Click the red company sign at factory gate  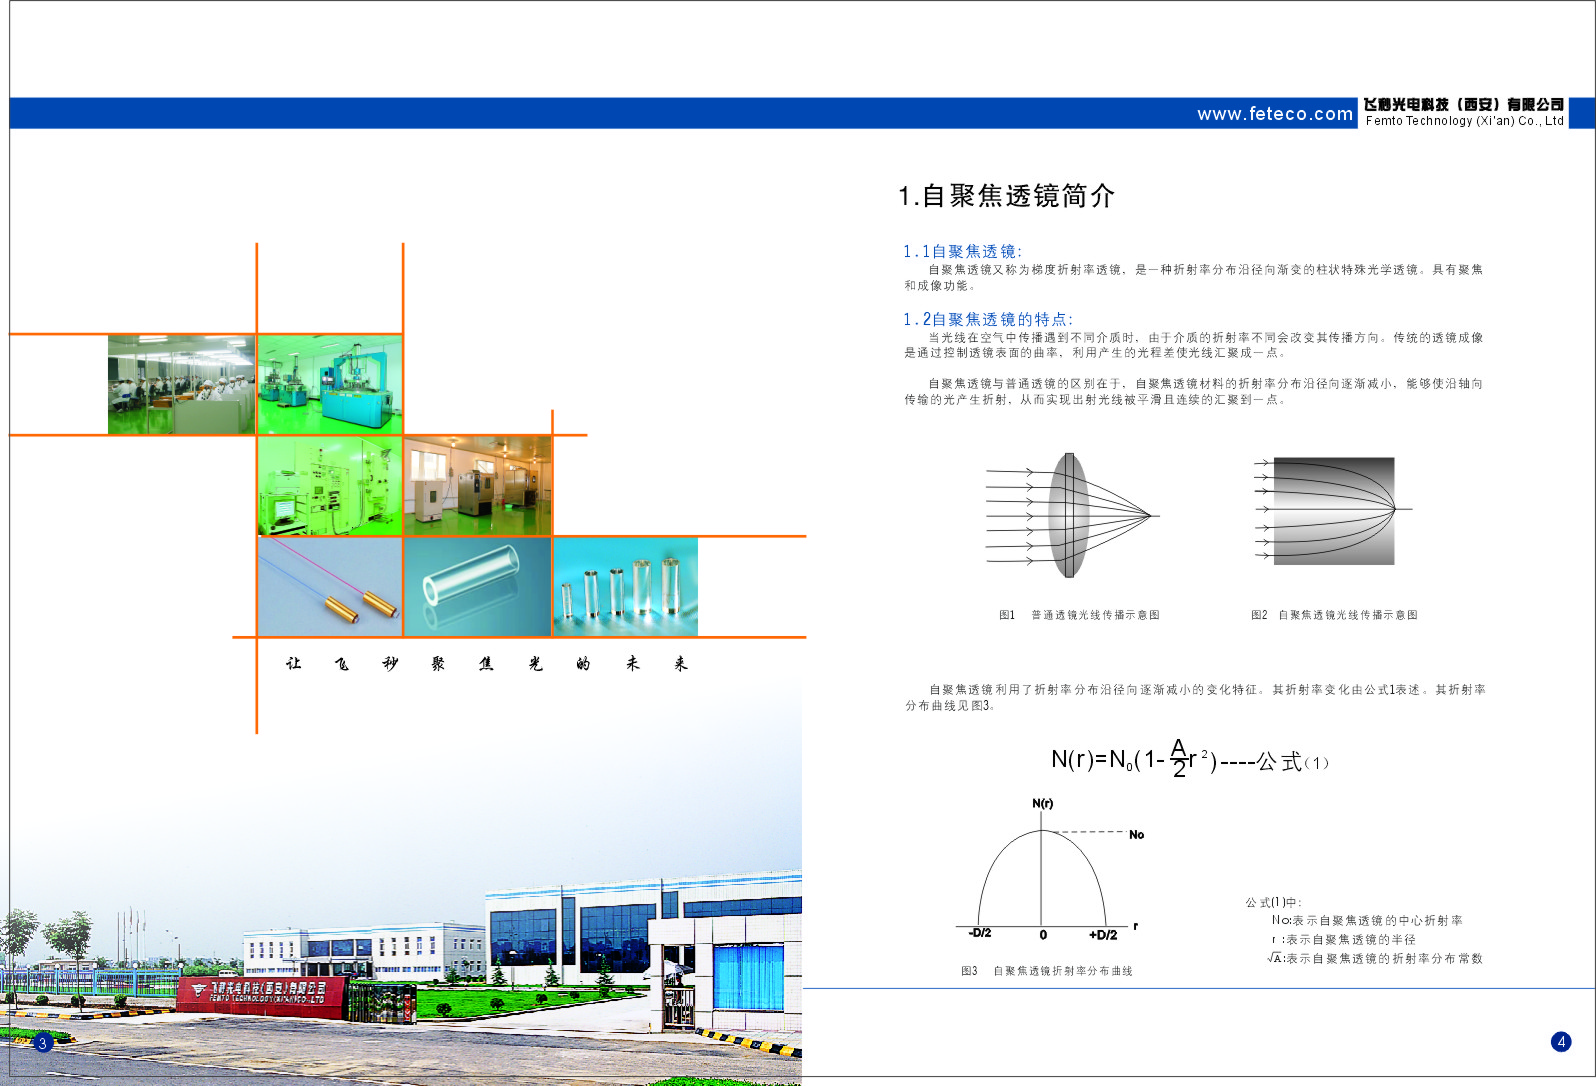262,992
